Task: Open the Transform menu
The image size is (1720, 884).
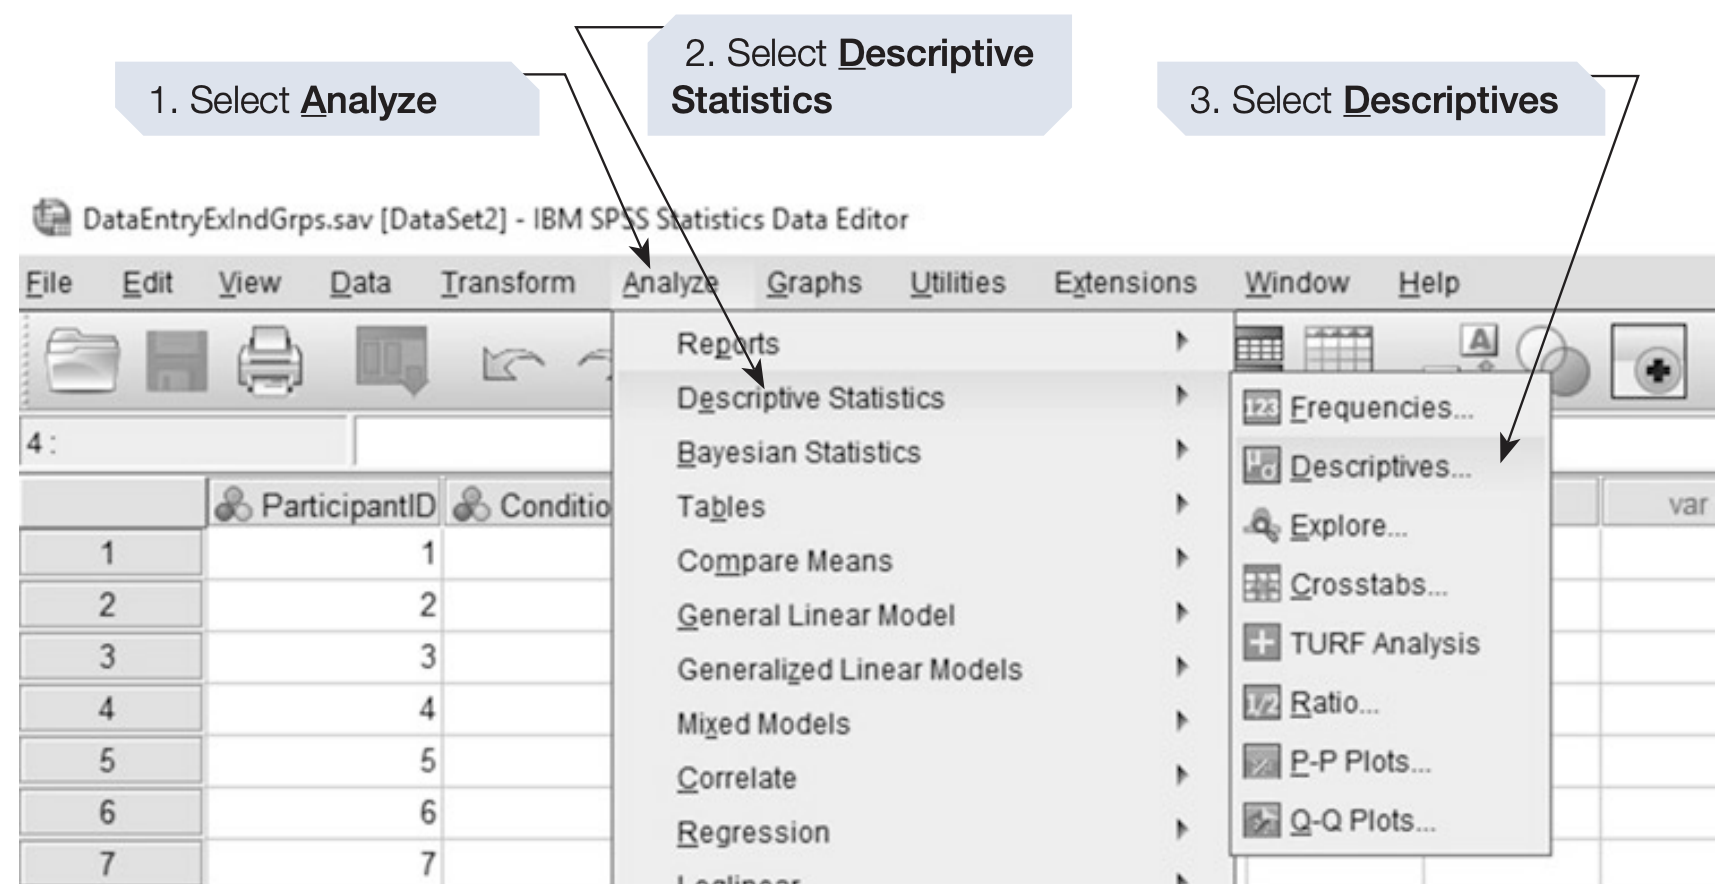Action: 508,283
